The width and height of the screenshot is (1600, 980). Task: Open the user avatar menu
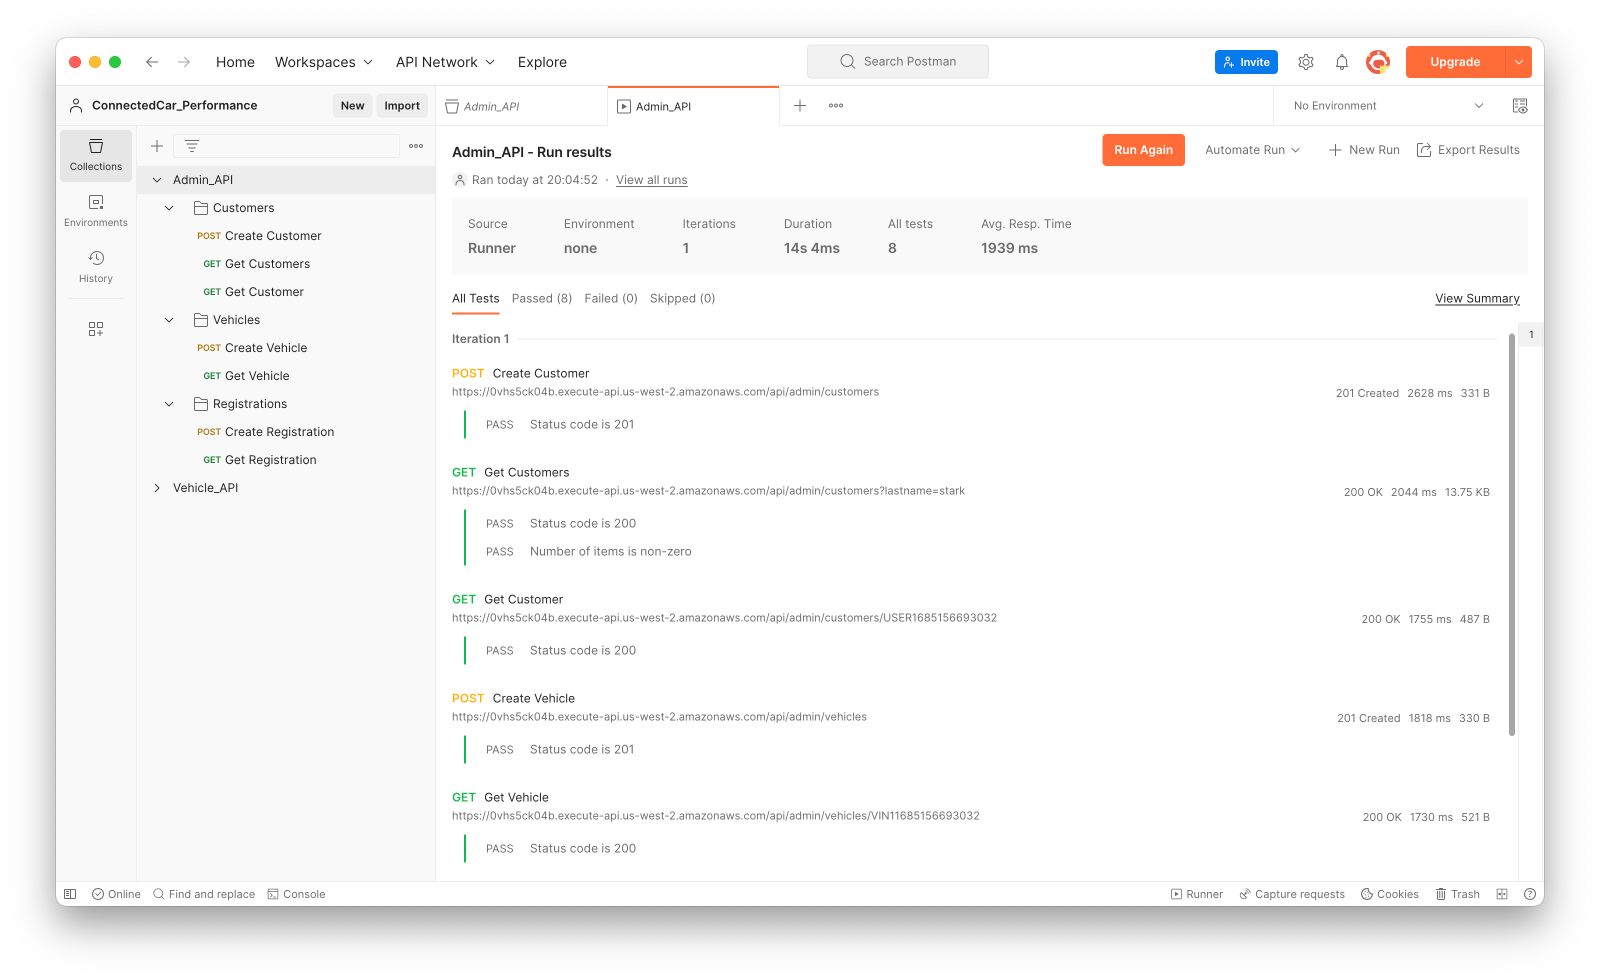(1378, 62)
